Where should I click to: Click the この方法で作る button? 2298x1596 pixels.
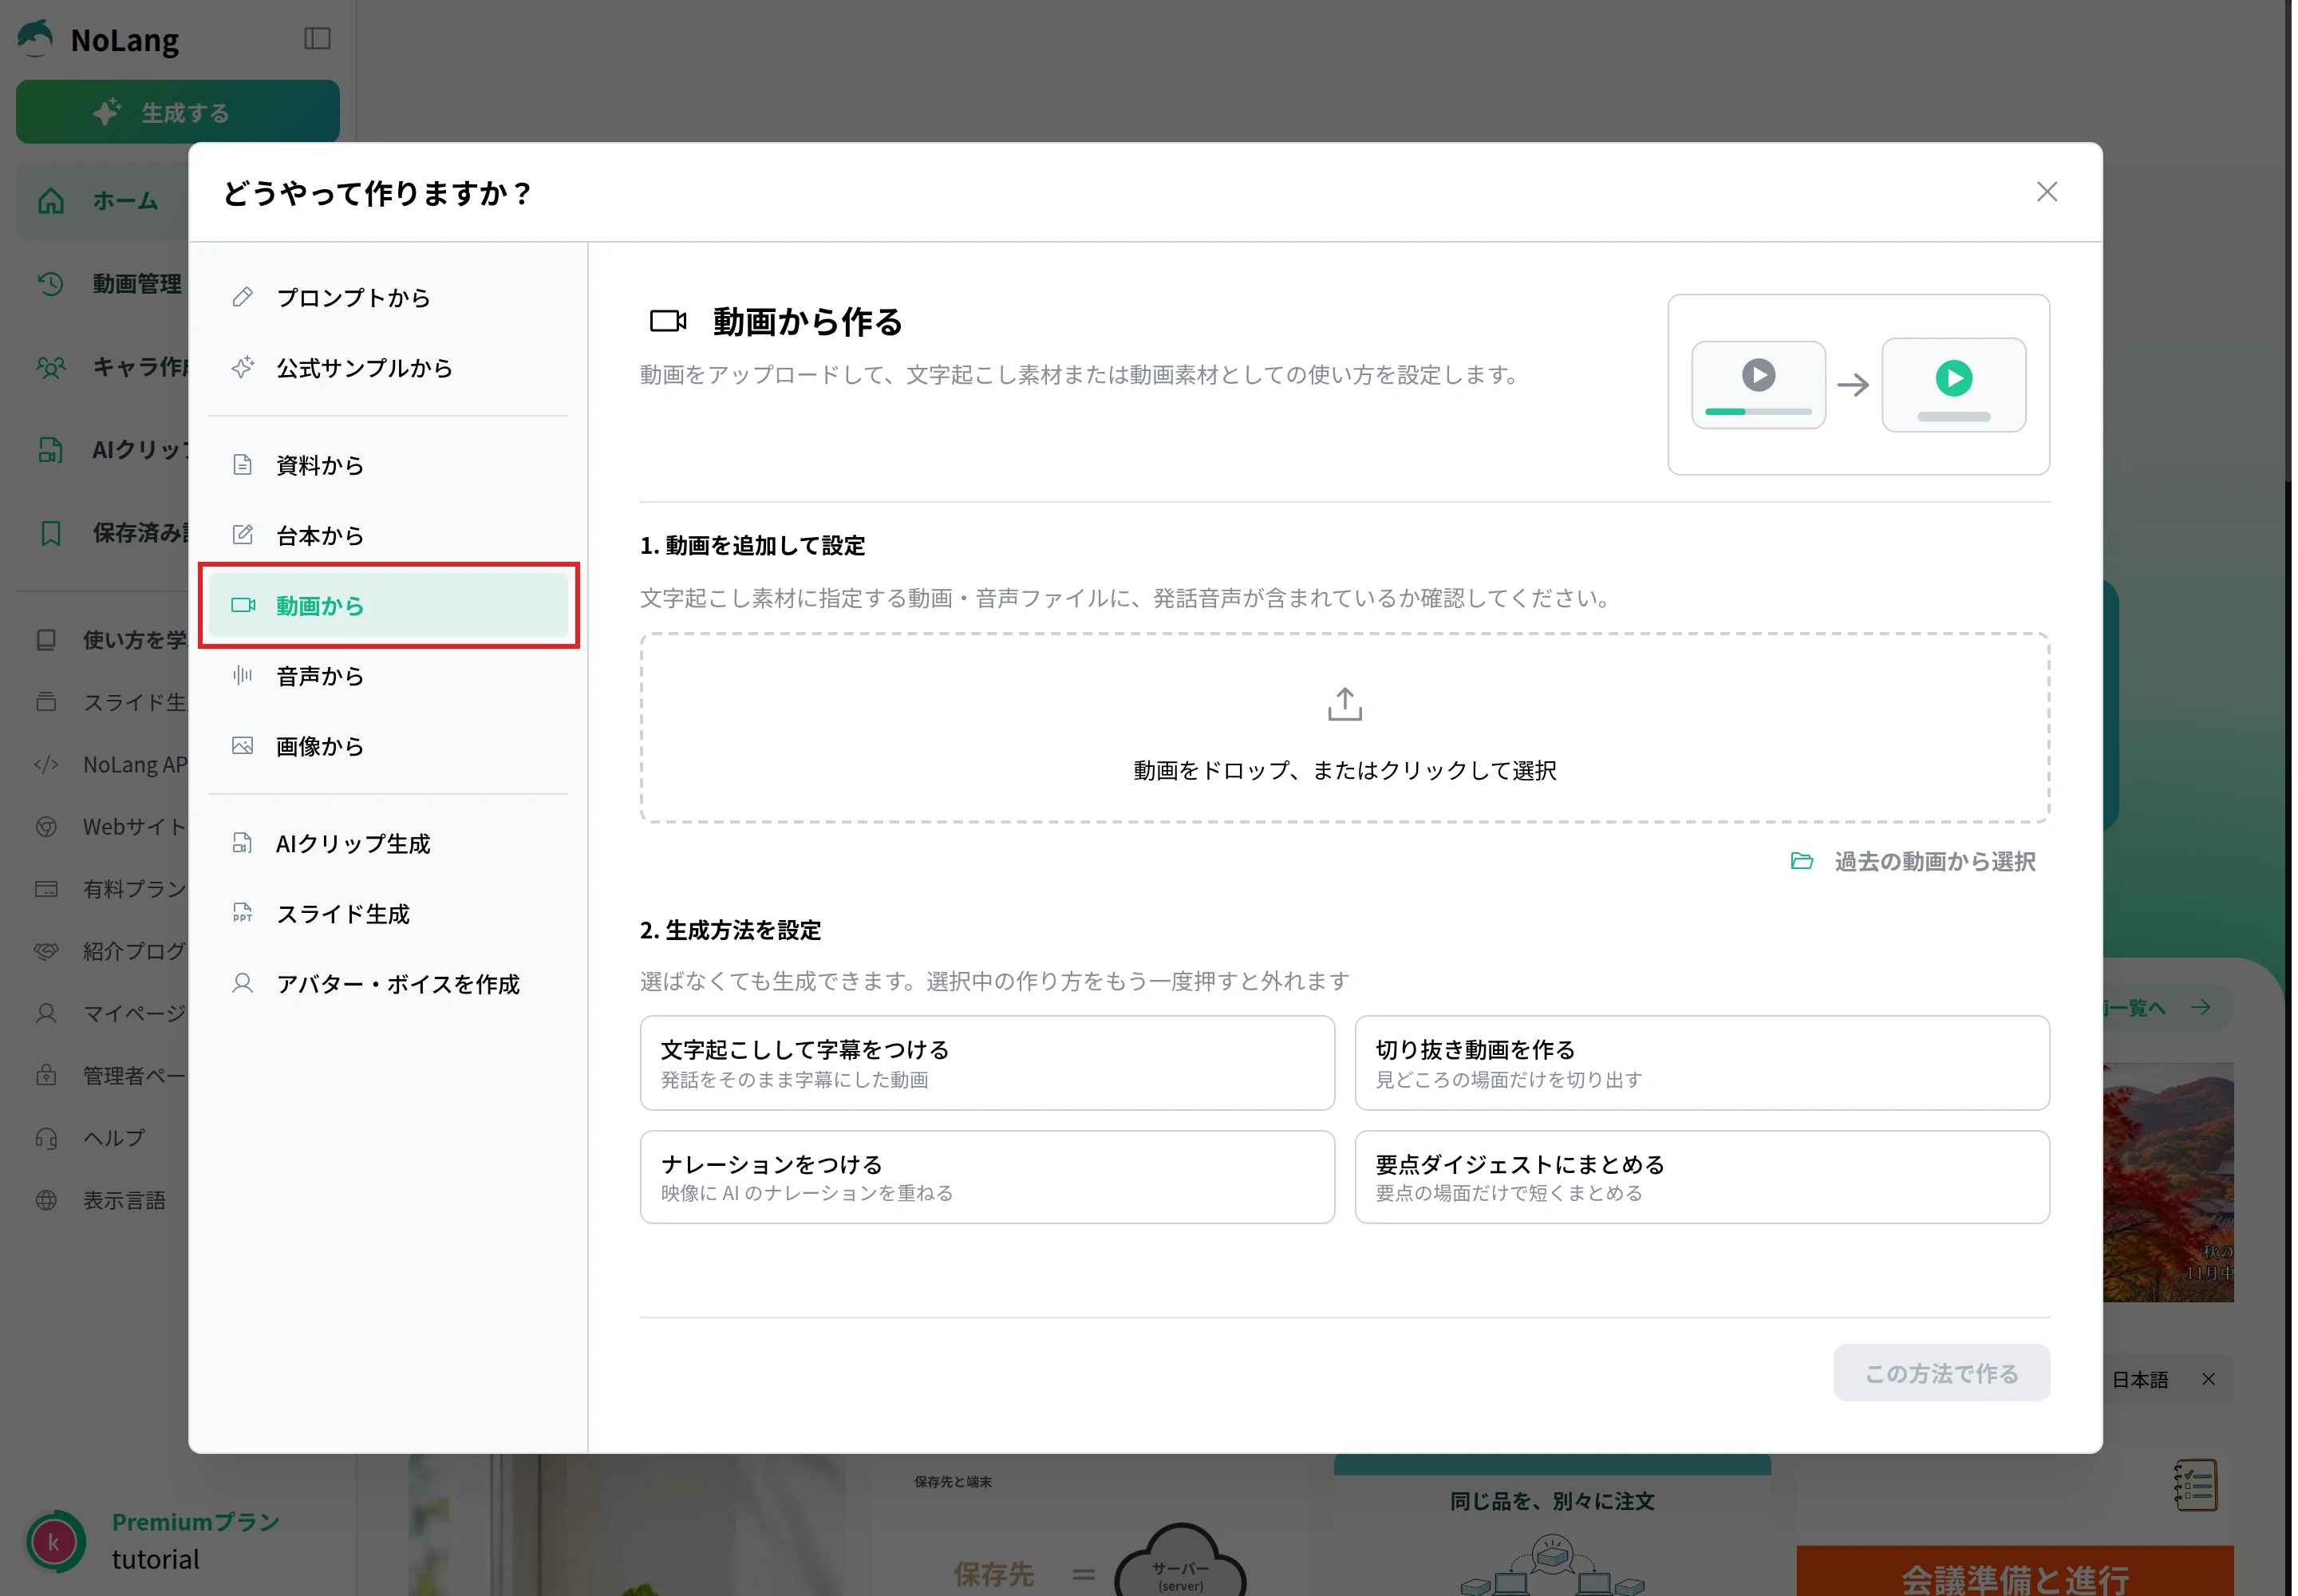(x=1941, y=1373)
